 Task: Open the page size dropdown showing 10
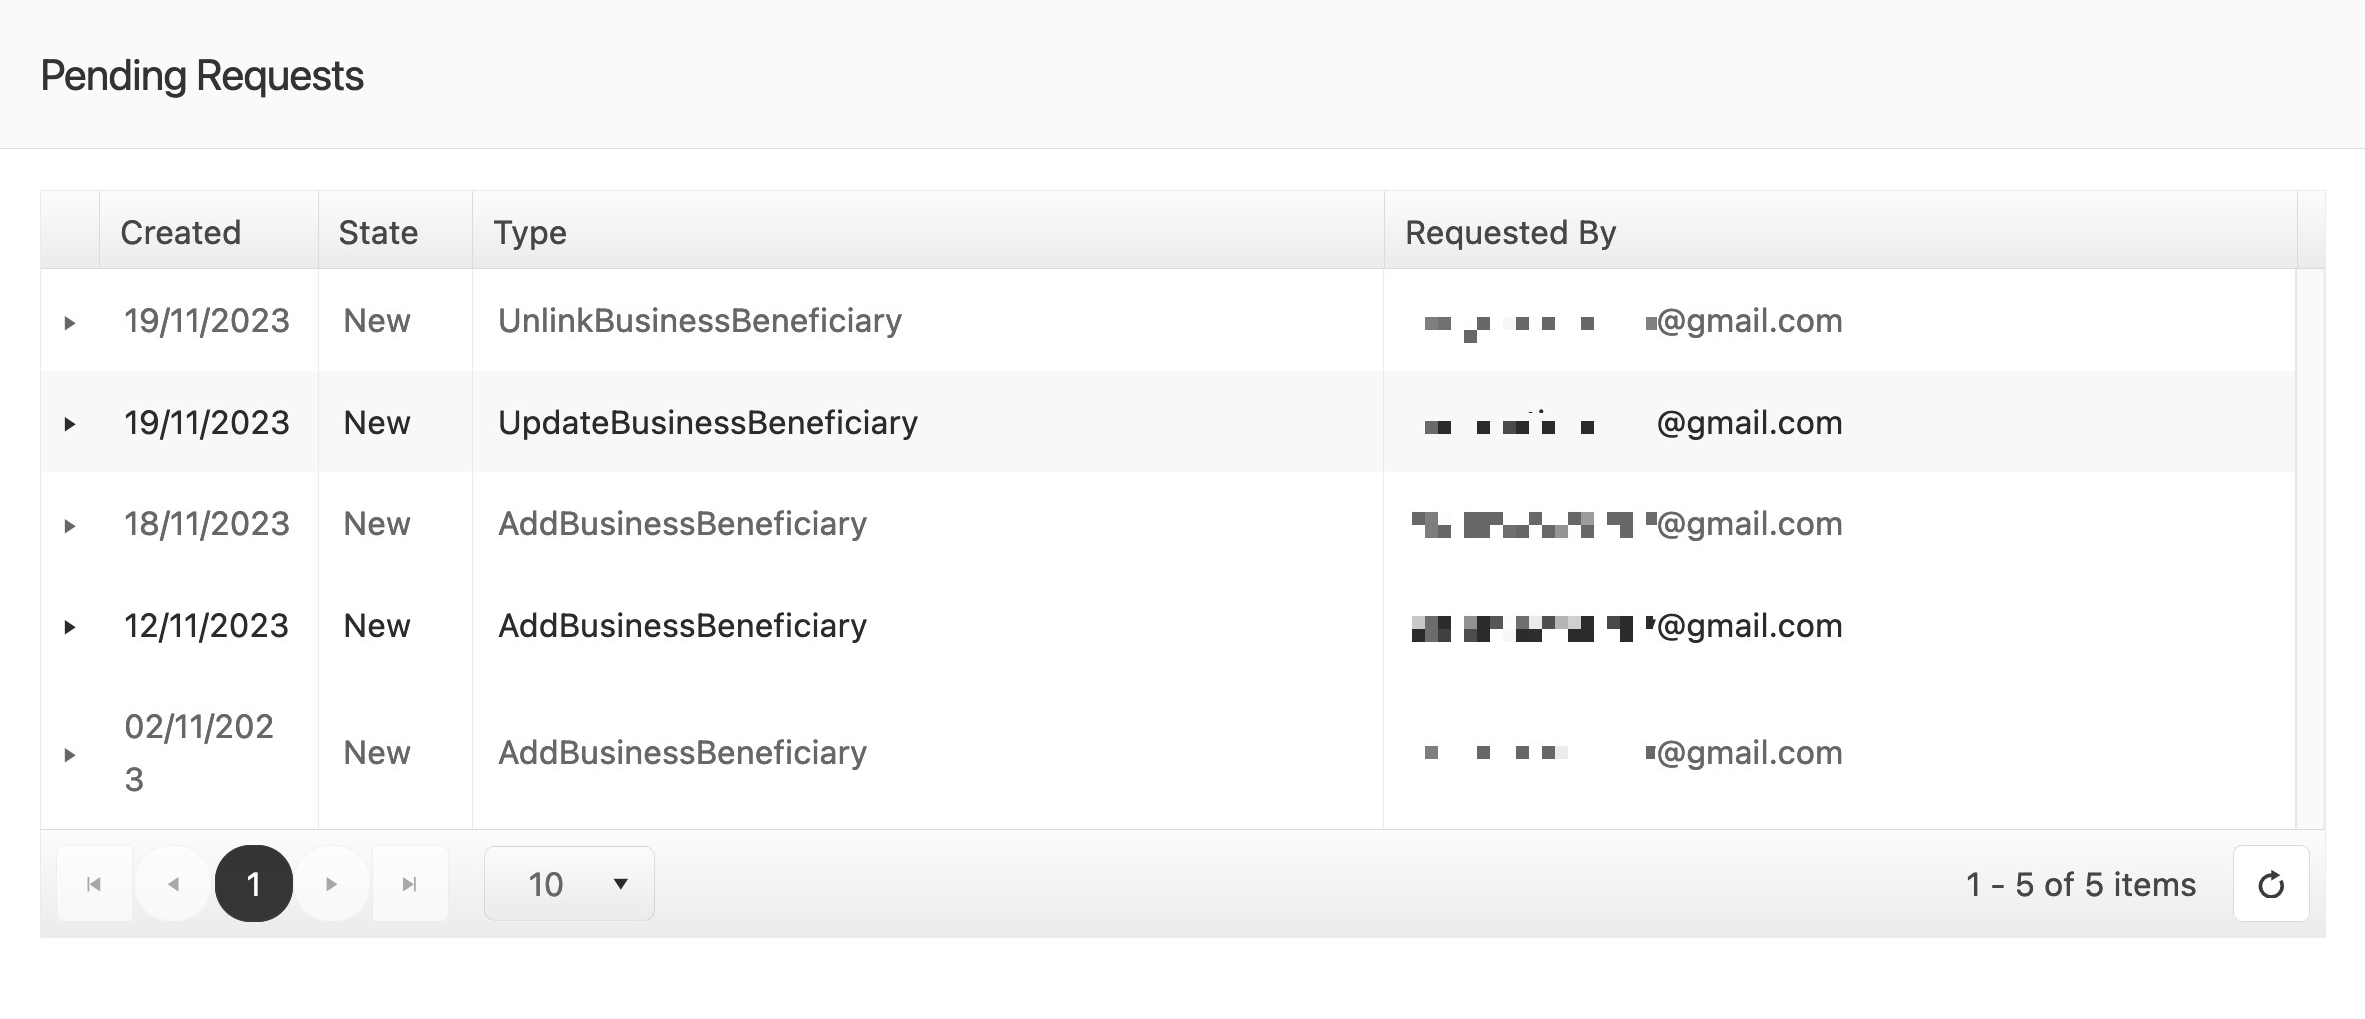pos(569,884)
